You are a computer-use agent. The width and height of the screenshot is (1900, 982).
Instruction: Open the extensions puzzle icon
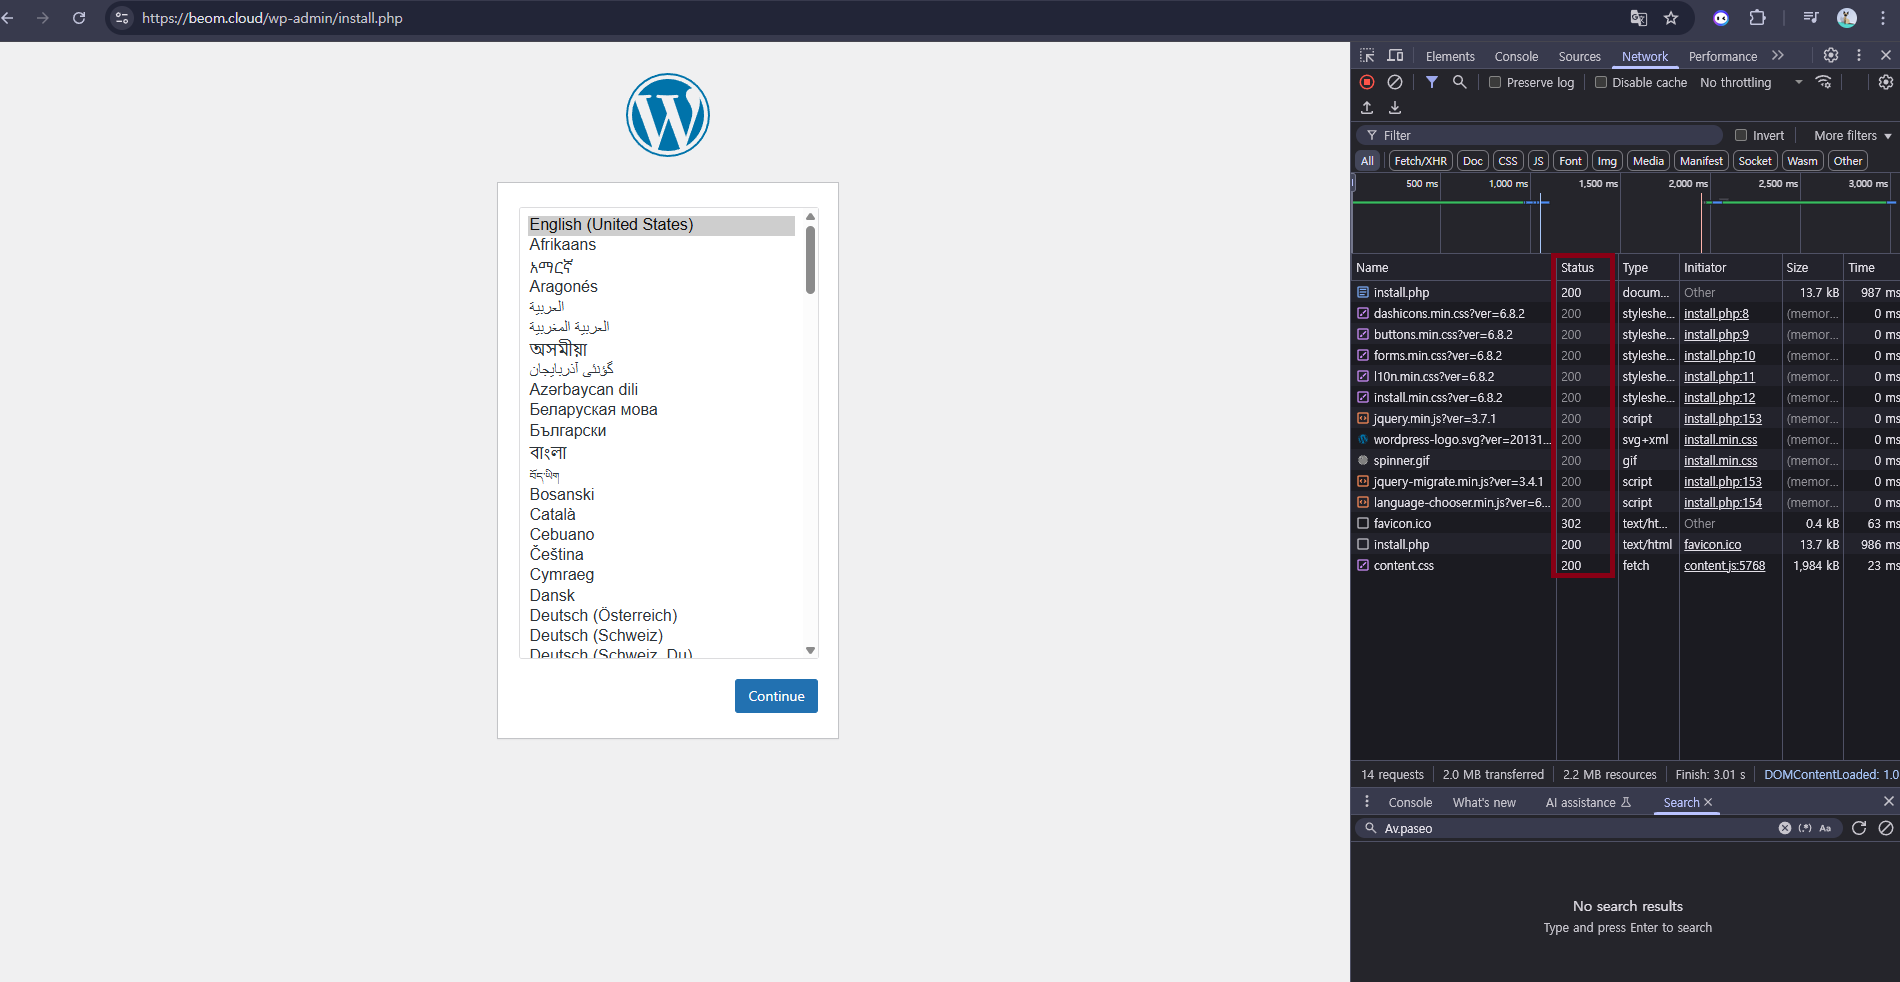tap(1757, 18)
